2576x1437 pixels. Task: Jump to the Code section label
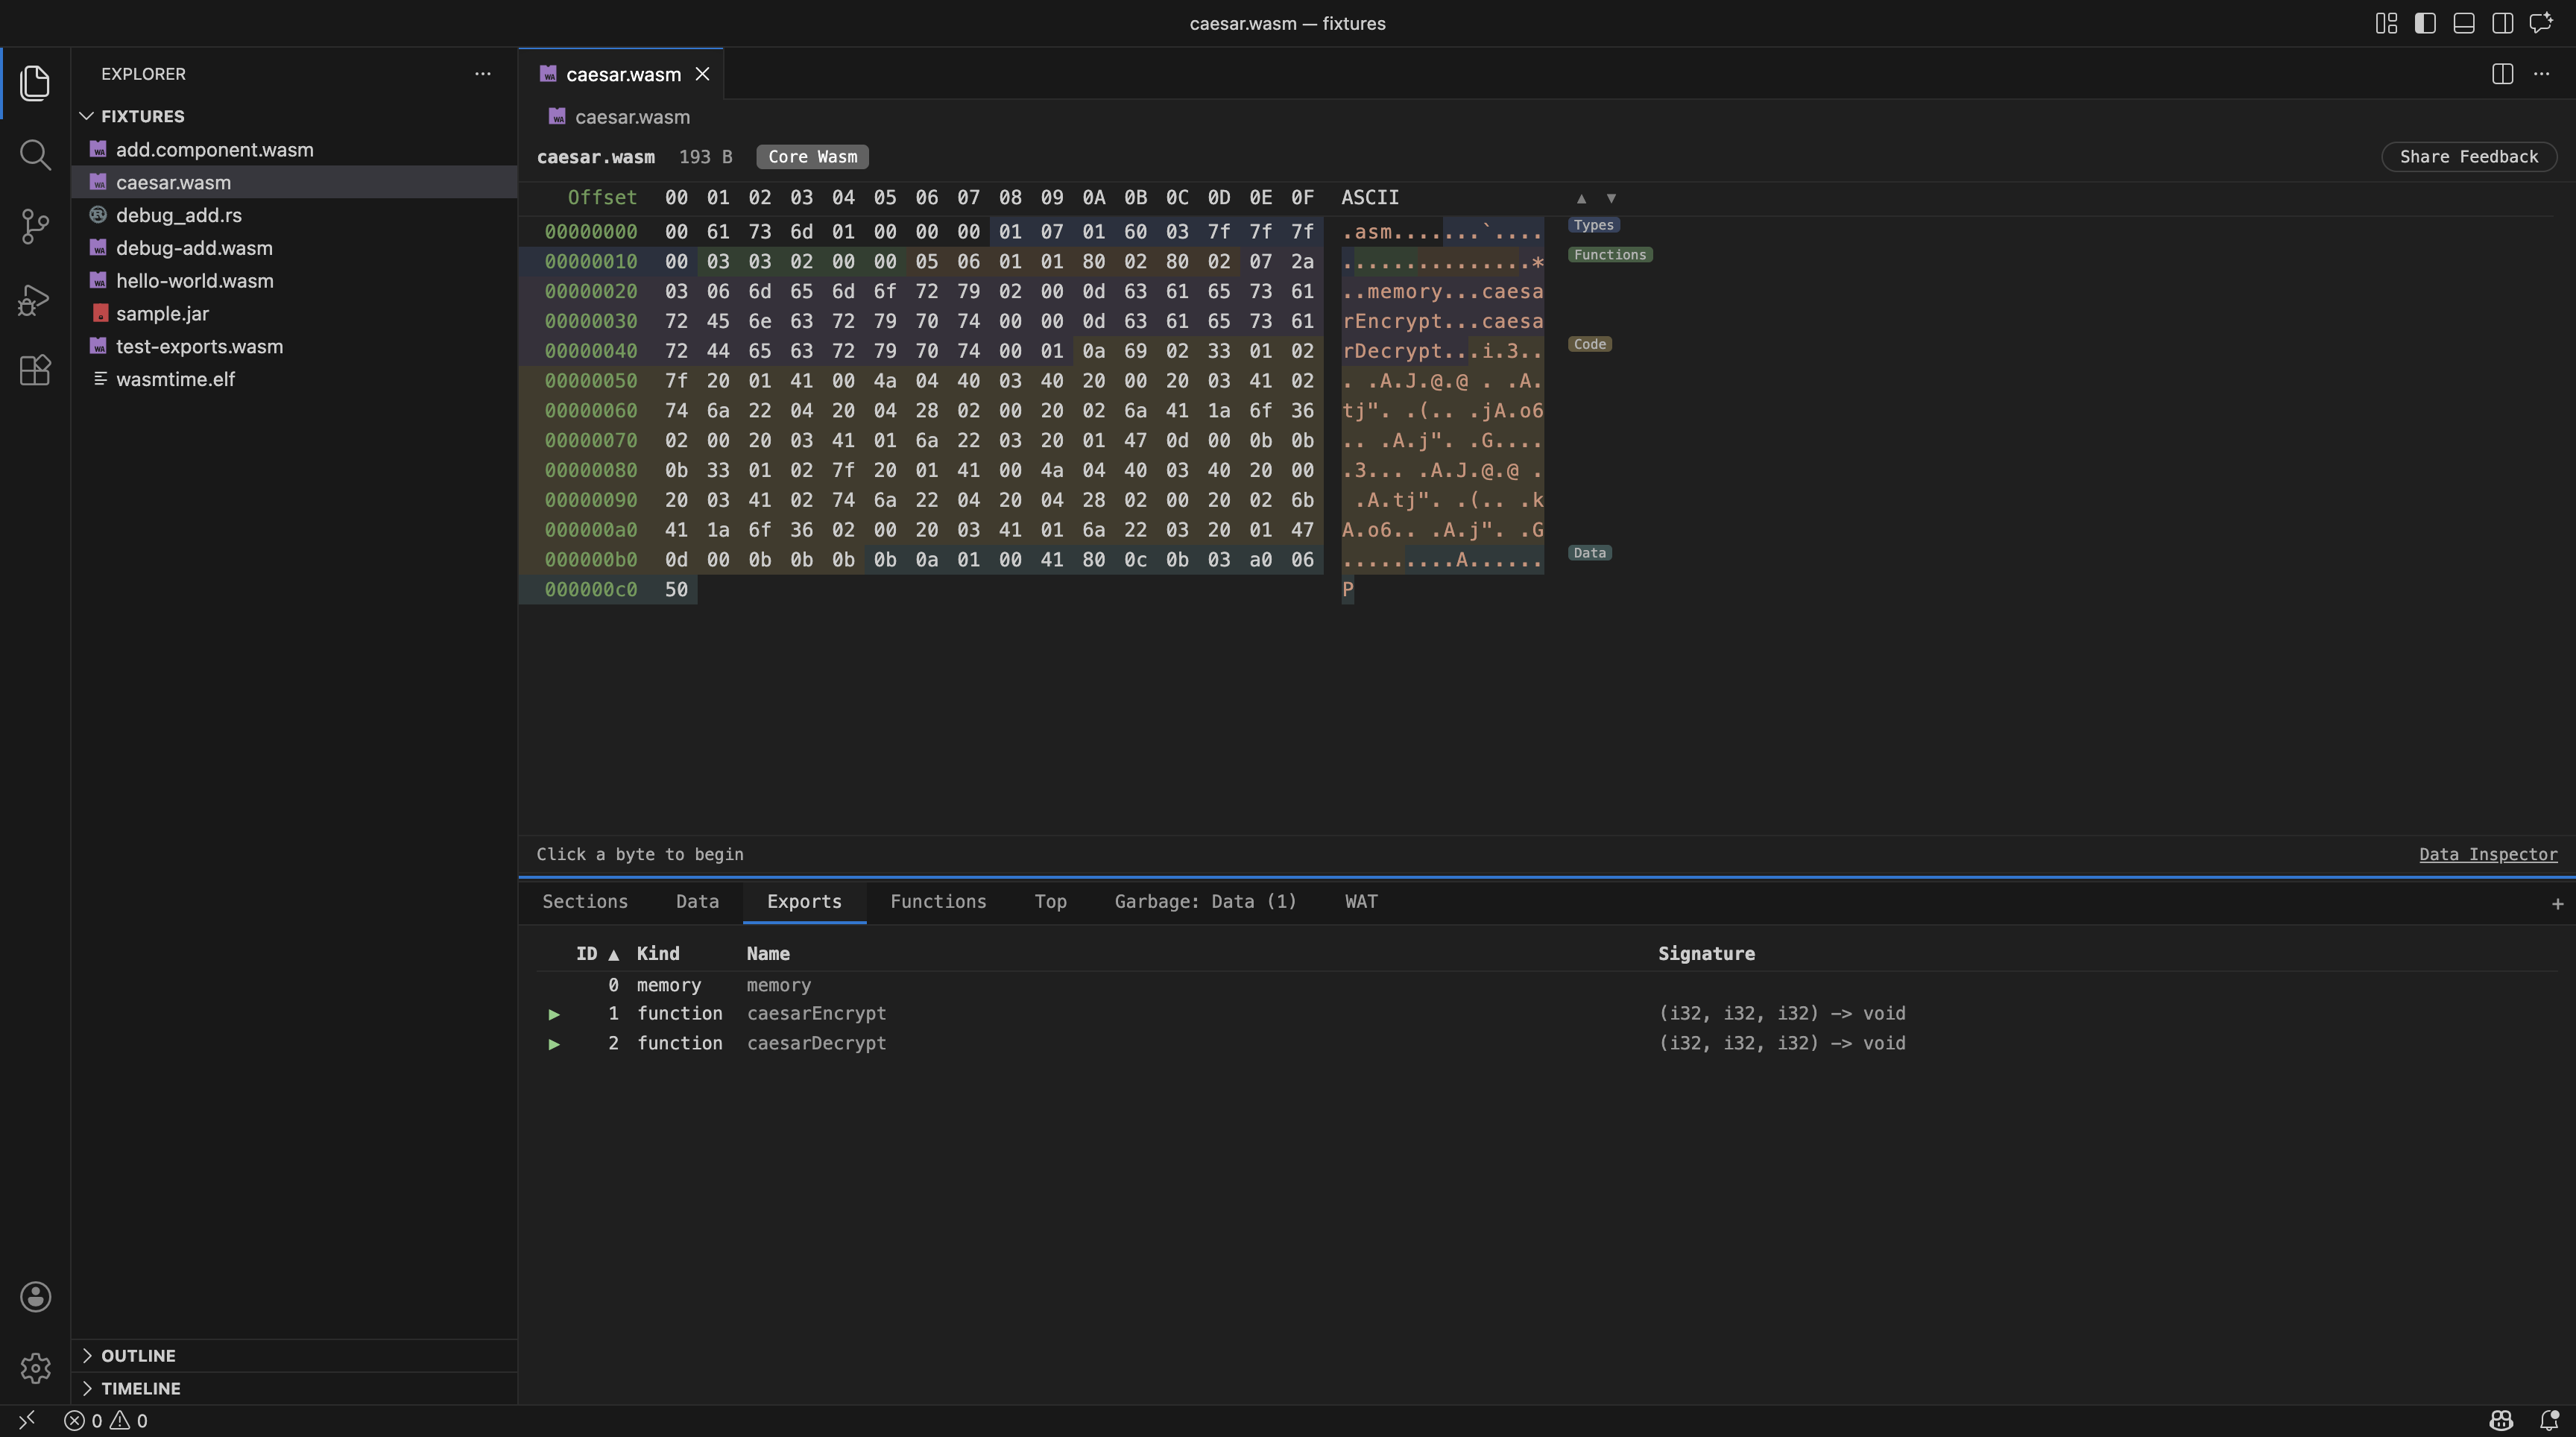[1589, 344]
